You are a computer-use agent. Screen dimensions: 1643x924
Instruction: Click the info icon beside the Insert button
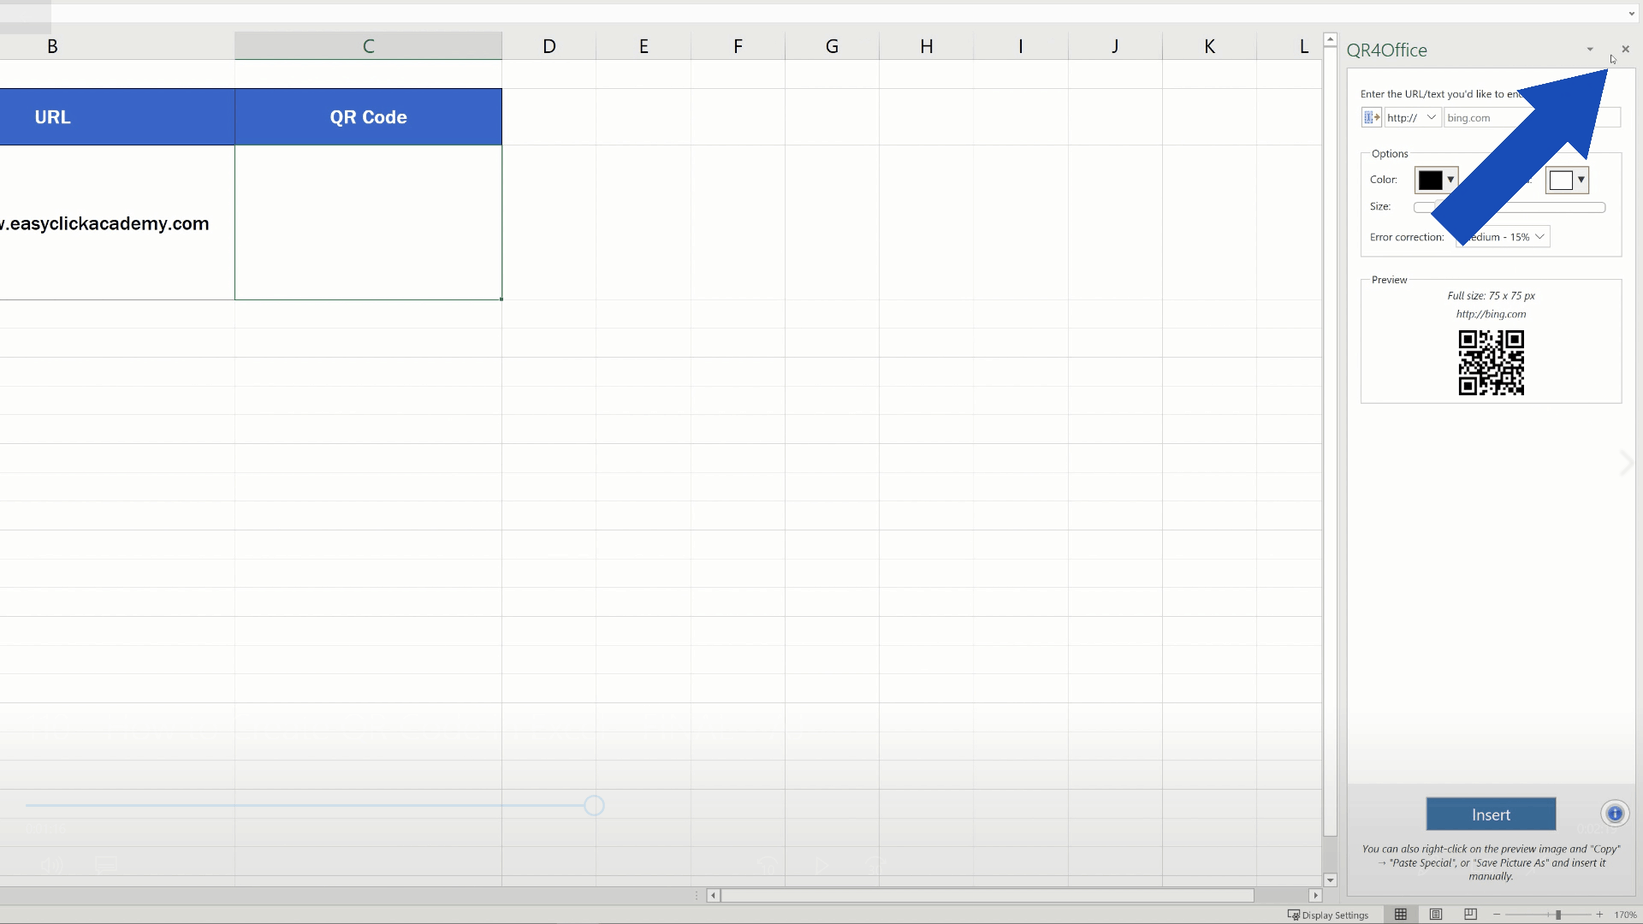click(1614, 813)
